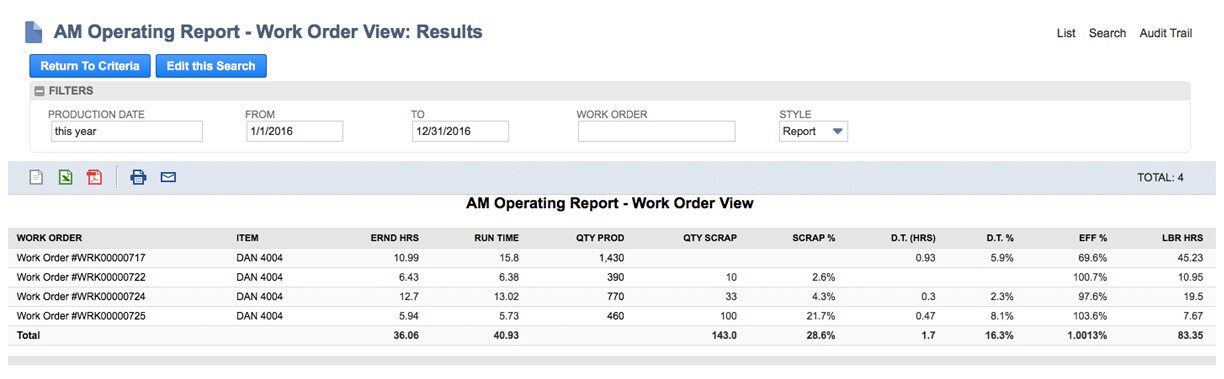Image resolution: width=1224 pixels, height=379 pixels.
Task: Select the Work Order #WRK00000722 row
Action: [612, 276]
